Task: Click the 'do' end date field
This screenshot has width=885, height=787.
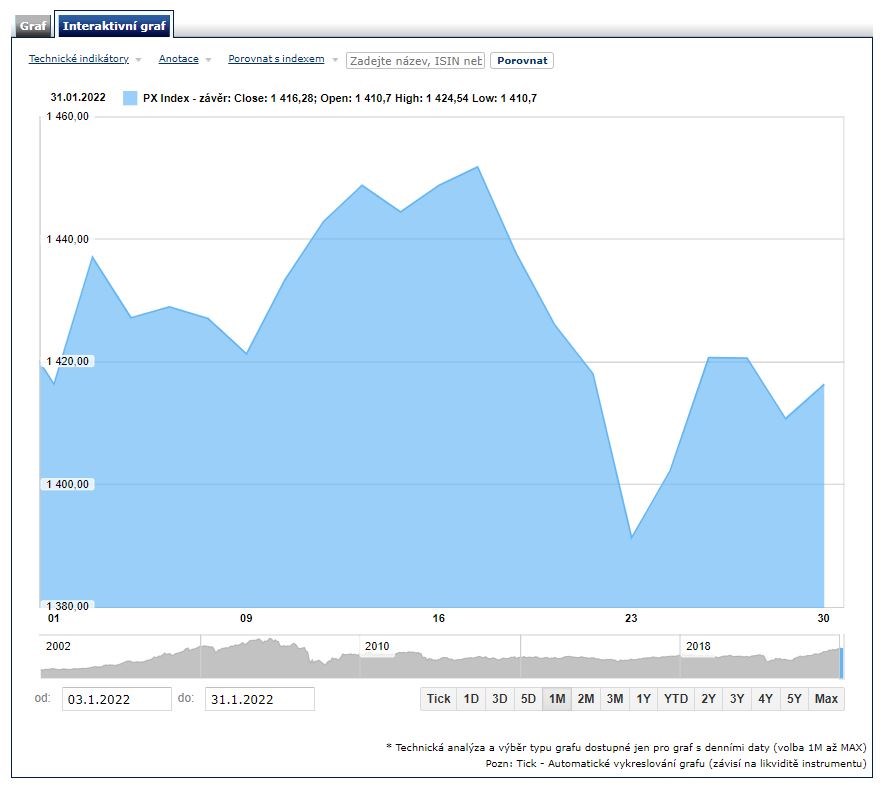Action: 259,699
